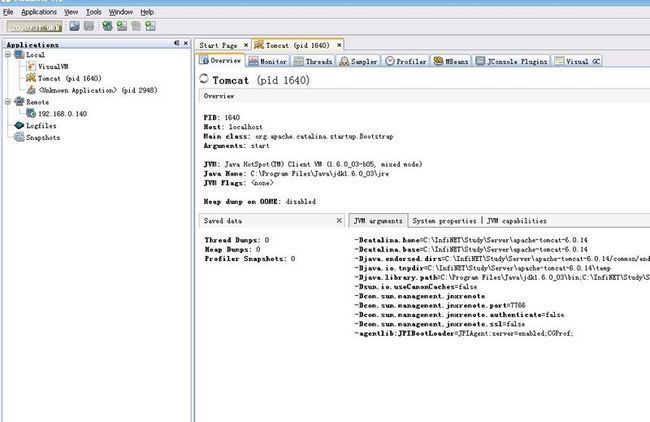The height and width of the screenshot is (422, 650).
Task: Collapse the Local tree node
Action: (x=8, y=54)
